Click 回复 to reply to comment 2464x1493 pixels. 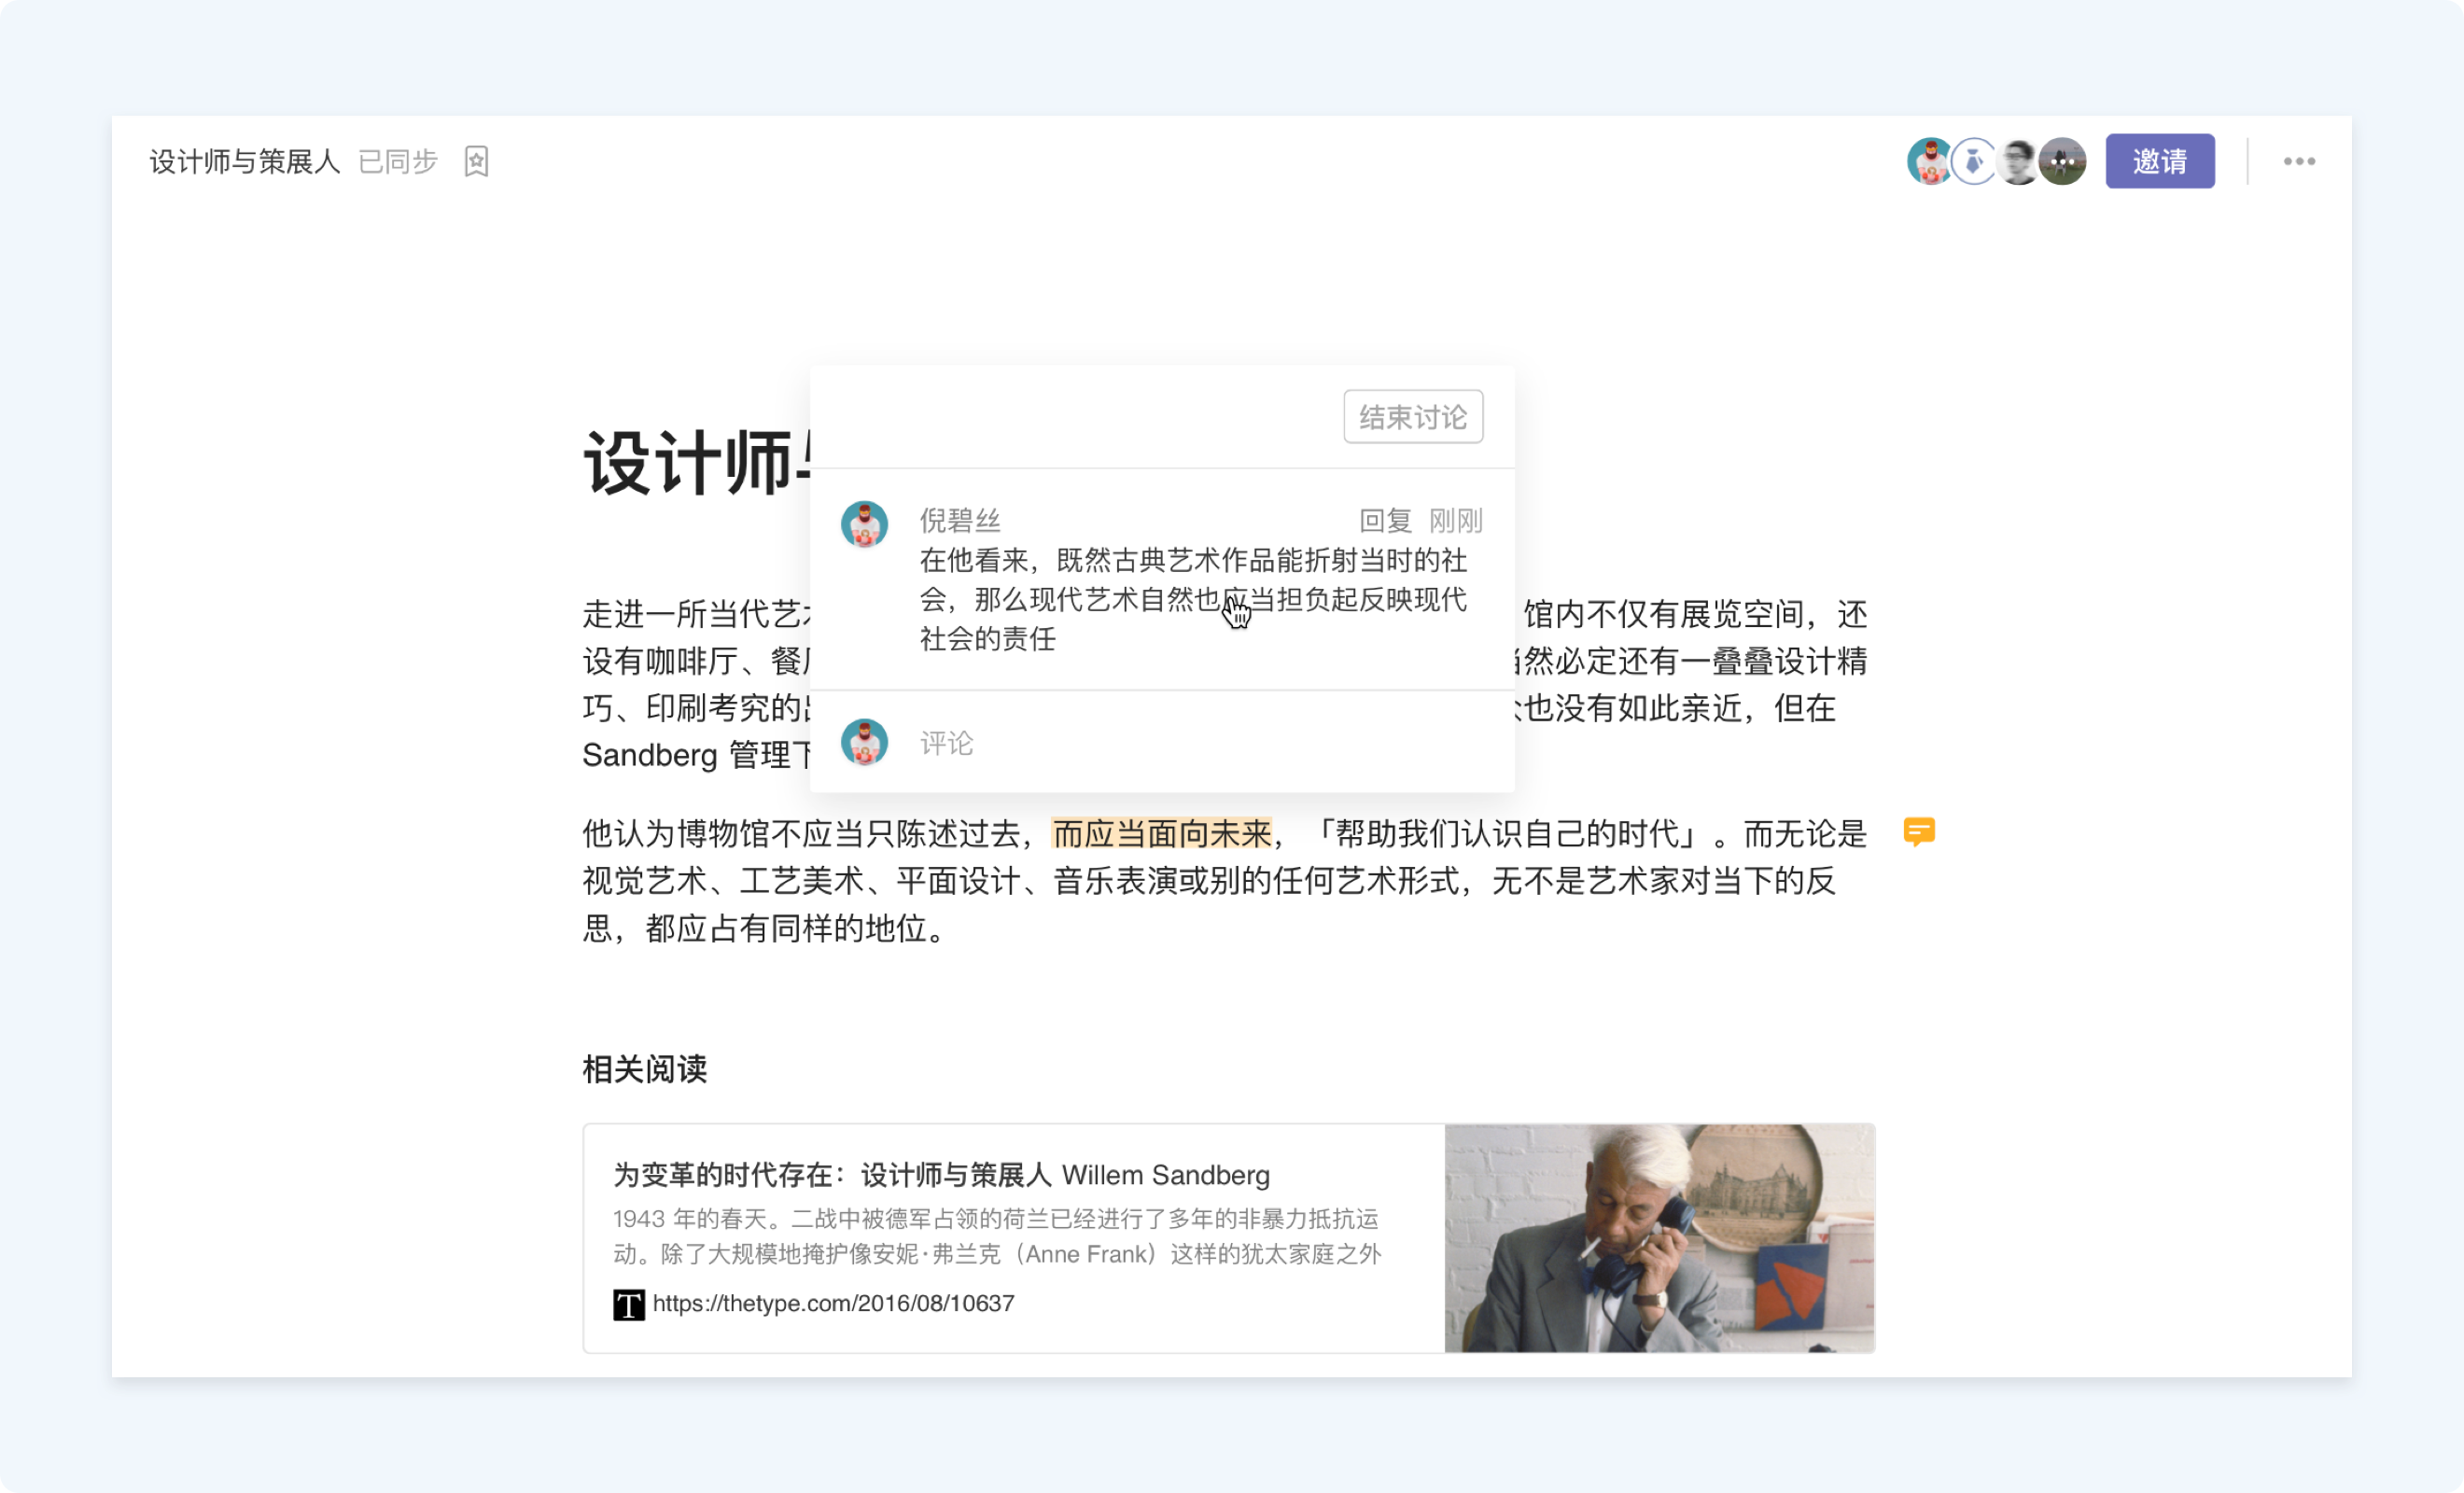coord(1385,520)
